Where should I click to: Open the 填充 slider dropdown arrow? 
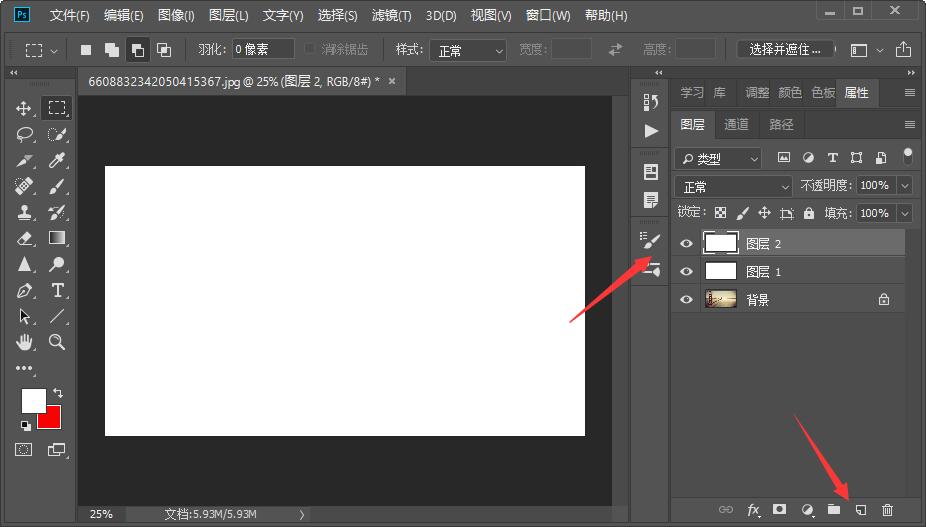(x=905, y=213)
